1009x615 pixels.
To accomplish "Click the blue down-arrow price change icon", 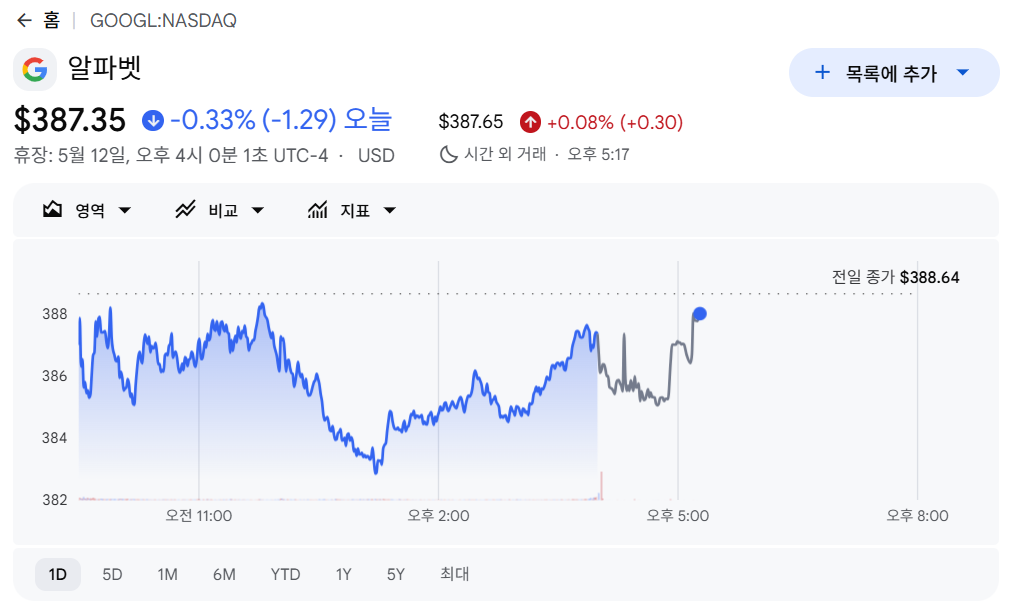I will tap(153, 120).
